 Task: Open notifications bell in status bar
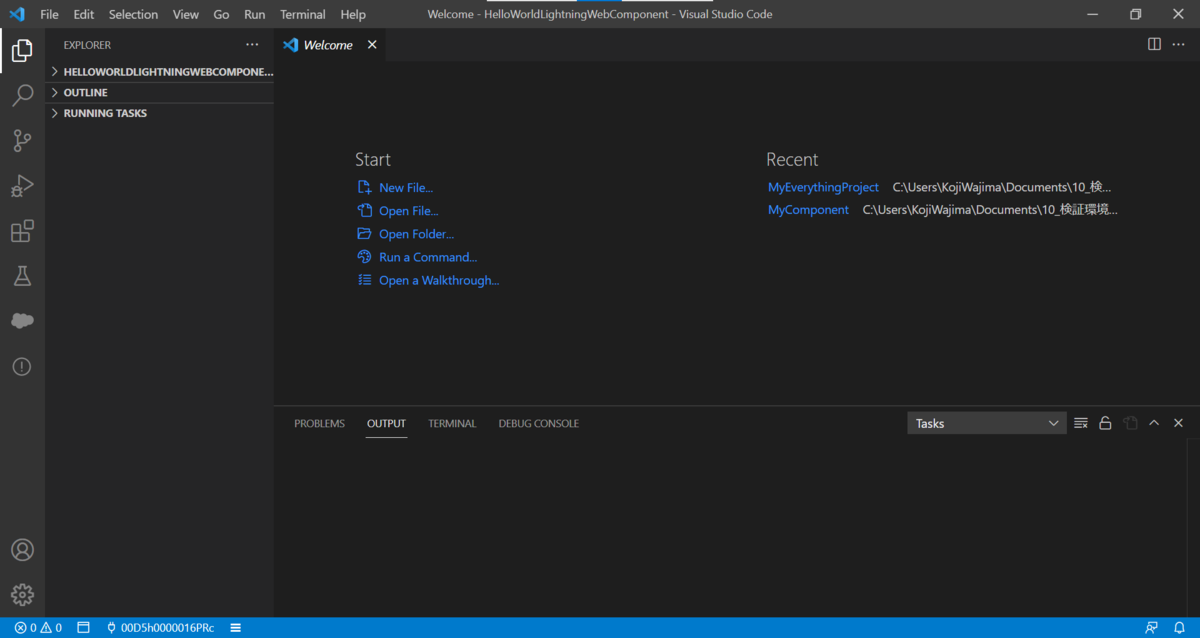1179,628
